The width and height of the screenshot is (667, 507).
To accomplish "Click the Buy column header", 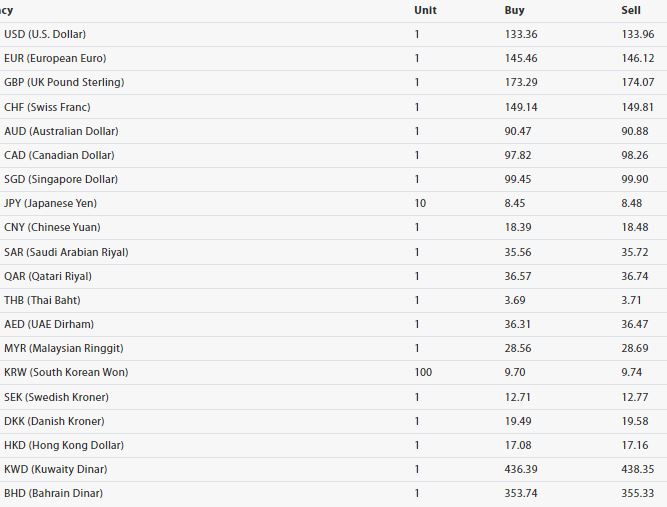I will 514,10.
